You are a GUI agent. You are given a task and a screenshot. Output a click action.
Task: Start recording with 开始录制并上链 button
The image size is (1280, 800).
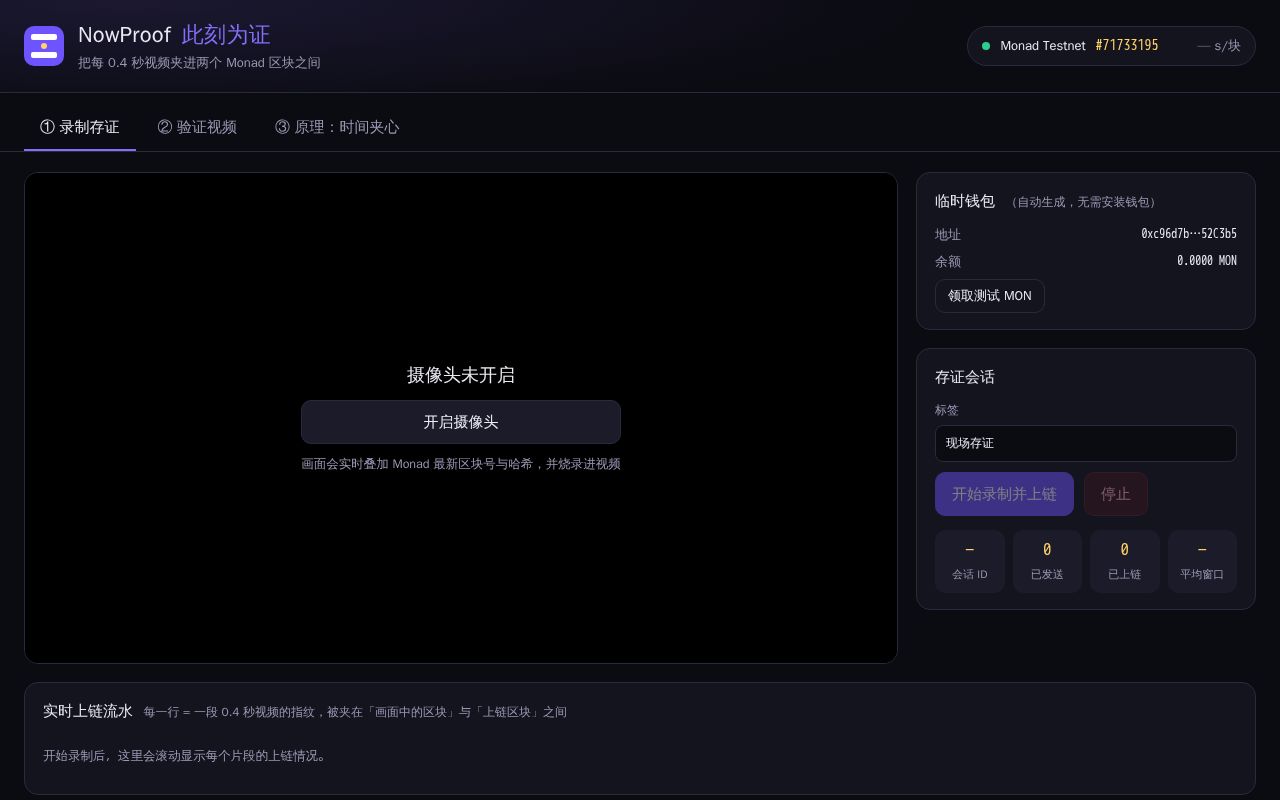(x=1004, y=494)
